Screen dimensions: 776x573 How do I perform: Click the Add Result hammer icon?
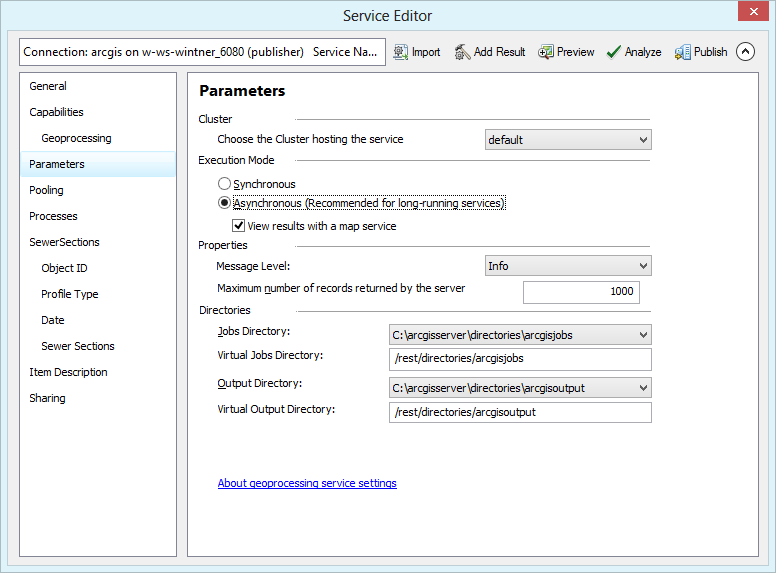[462, 52]
